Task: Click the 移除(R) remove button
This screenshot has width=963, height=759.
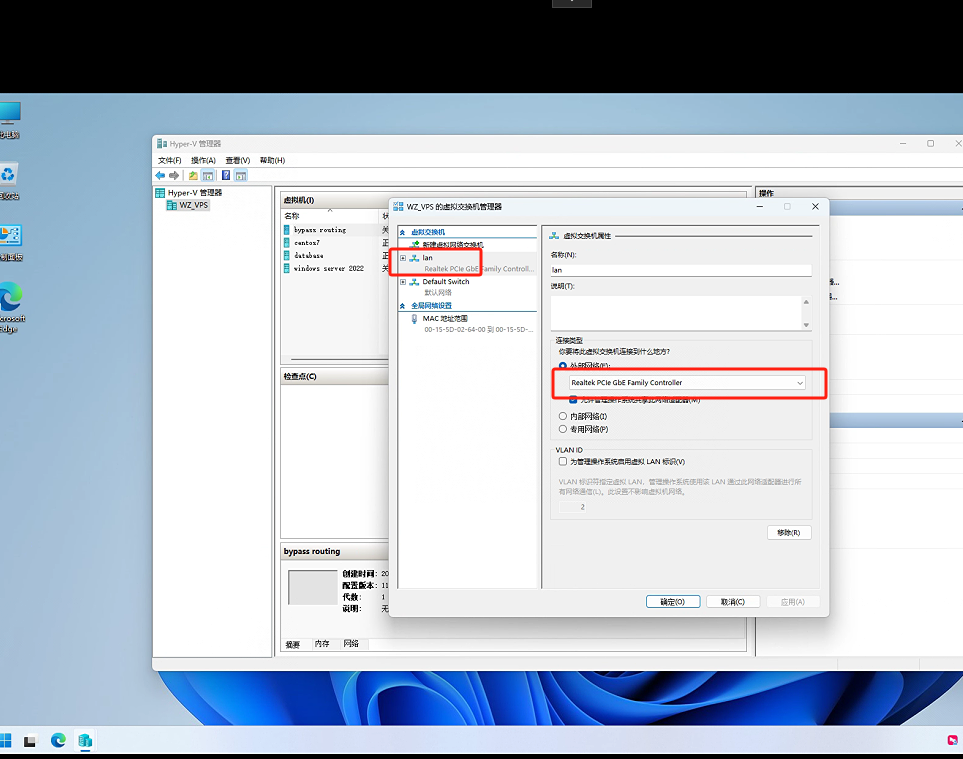Action: pyautogui.click(x=789, y=532)
